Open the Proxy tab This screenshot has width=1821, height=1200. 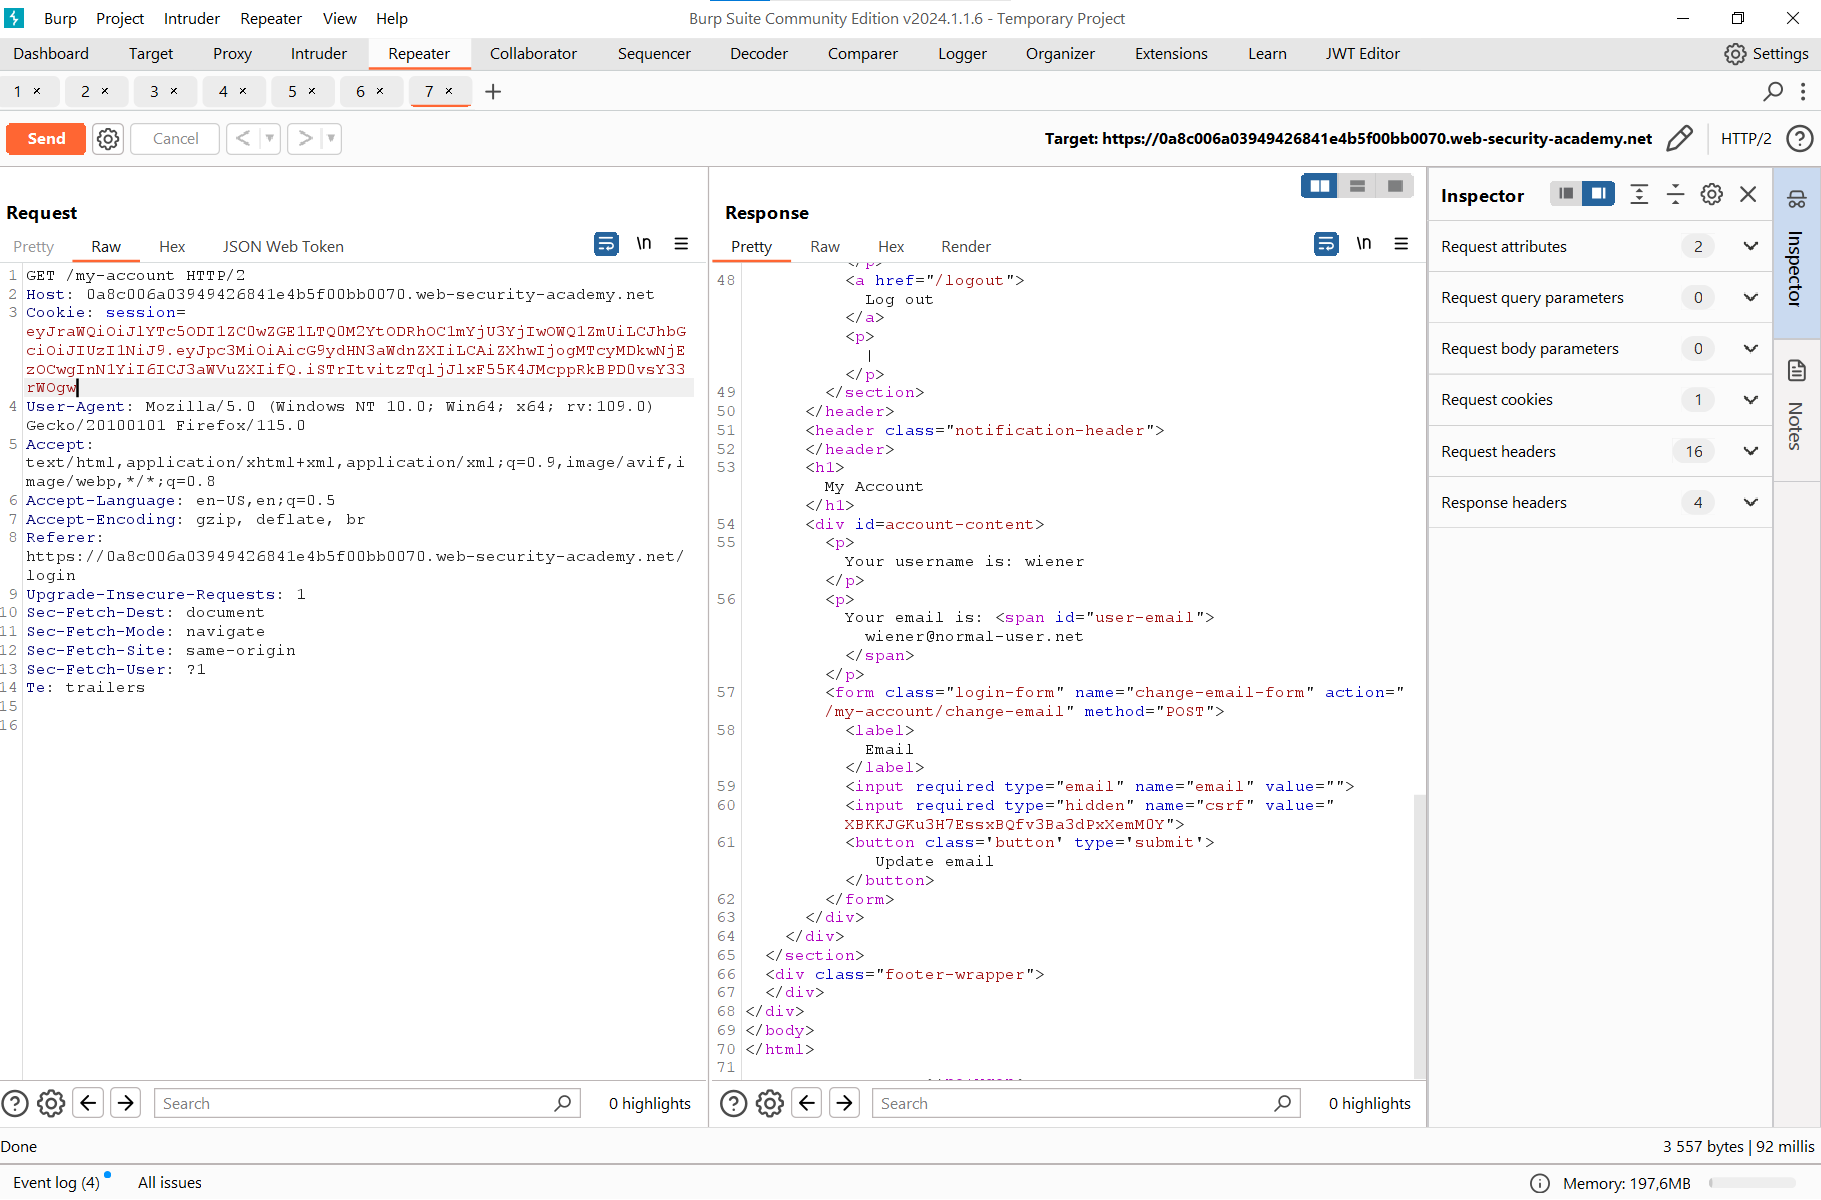coord(232,54)
